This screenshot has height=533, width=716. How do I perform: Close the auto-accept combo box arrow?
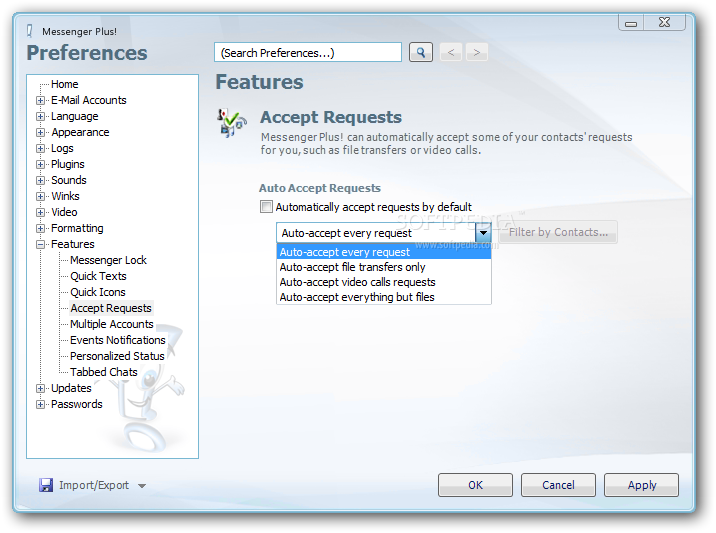pos(483,233)
